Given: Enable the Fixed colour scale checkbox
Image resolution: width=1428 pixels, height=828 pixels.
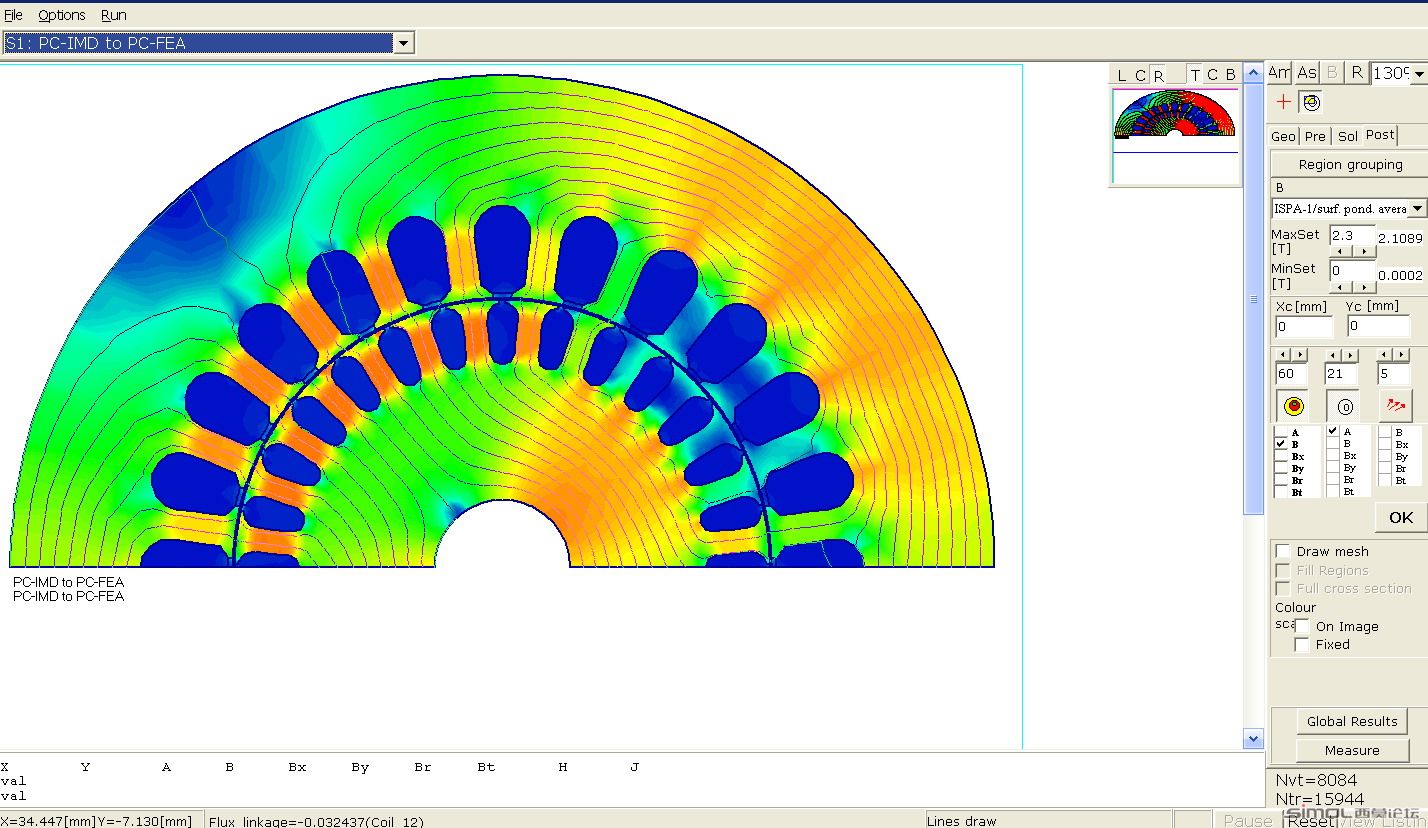Looking at the screenshot, I should pyautogui.click(x=1302, y=644).
